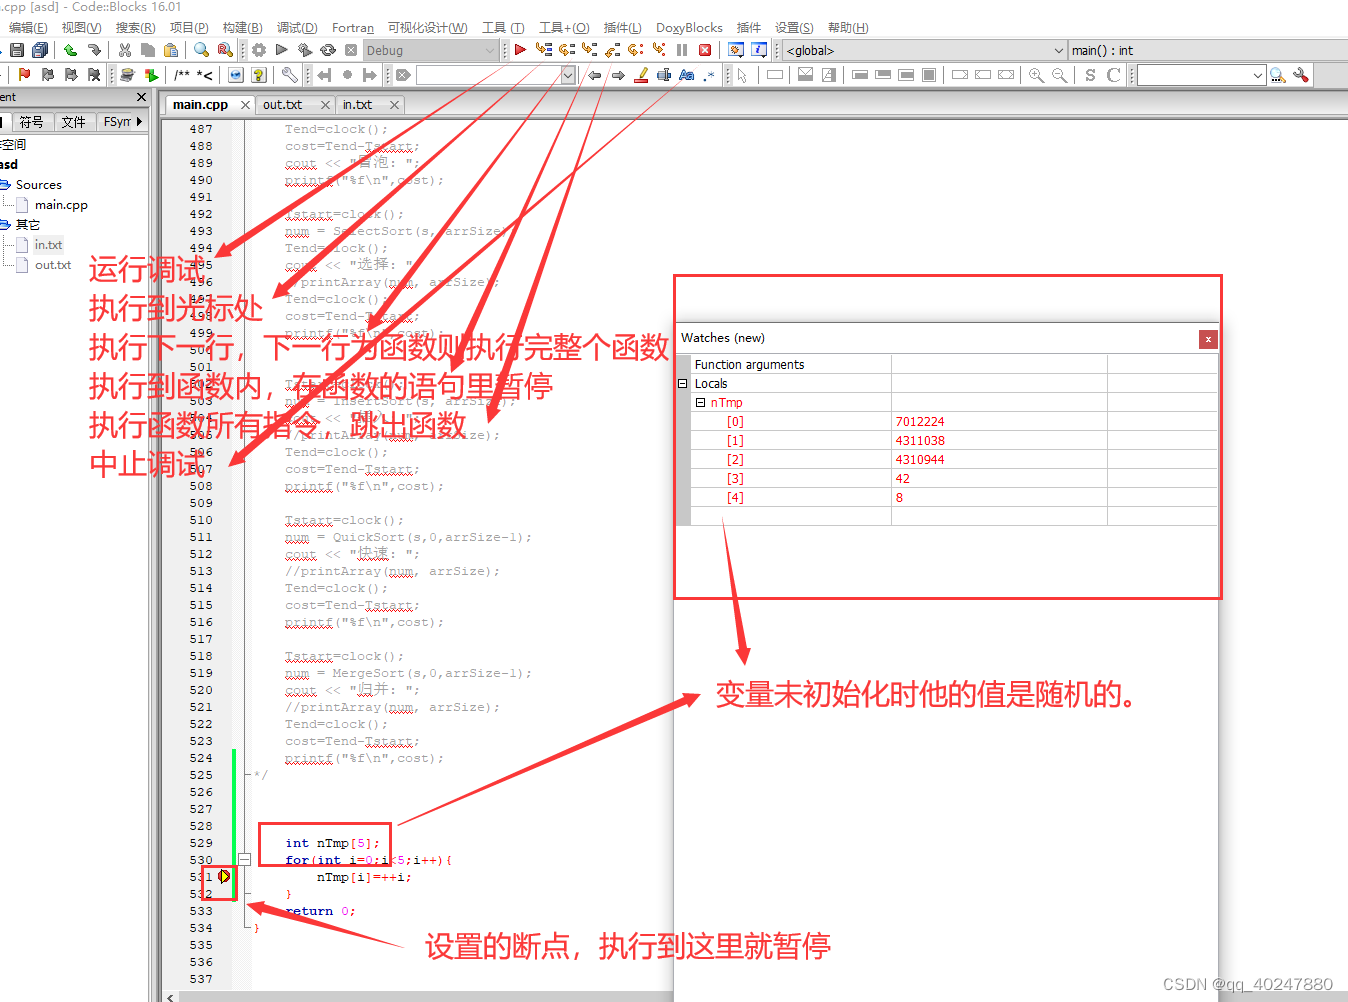Click the Step out debug icon

612,50
